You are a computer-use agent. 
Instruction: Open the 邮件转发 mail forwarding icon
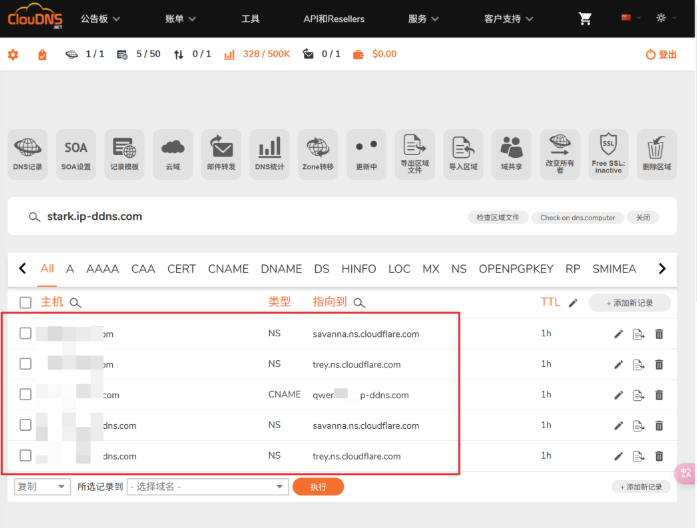pos(221,154)
